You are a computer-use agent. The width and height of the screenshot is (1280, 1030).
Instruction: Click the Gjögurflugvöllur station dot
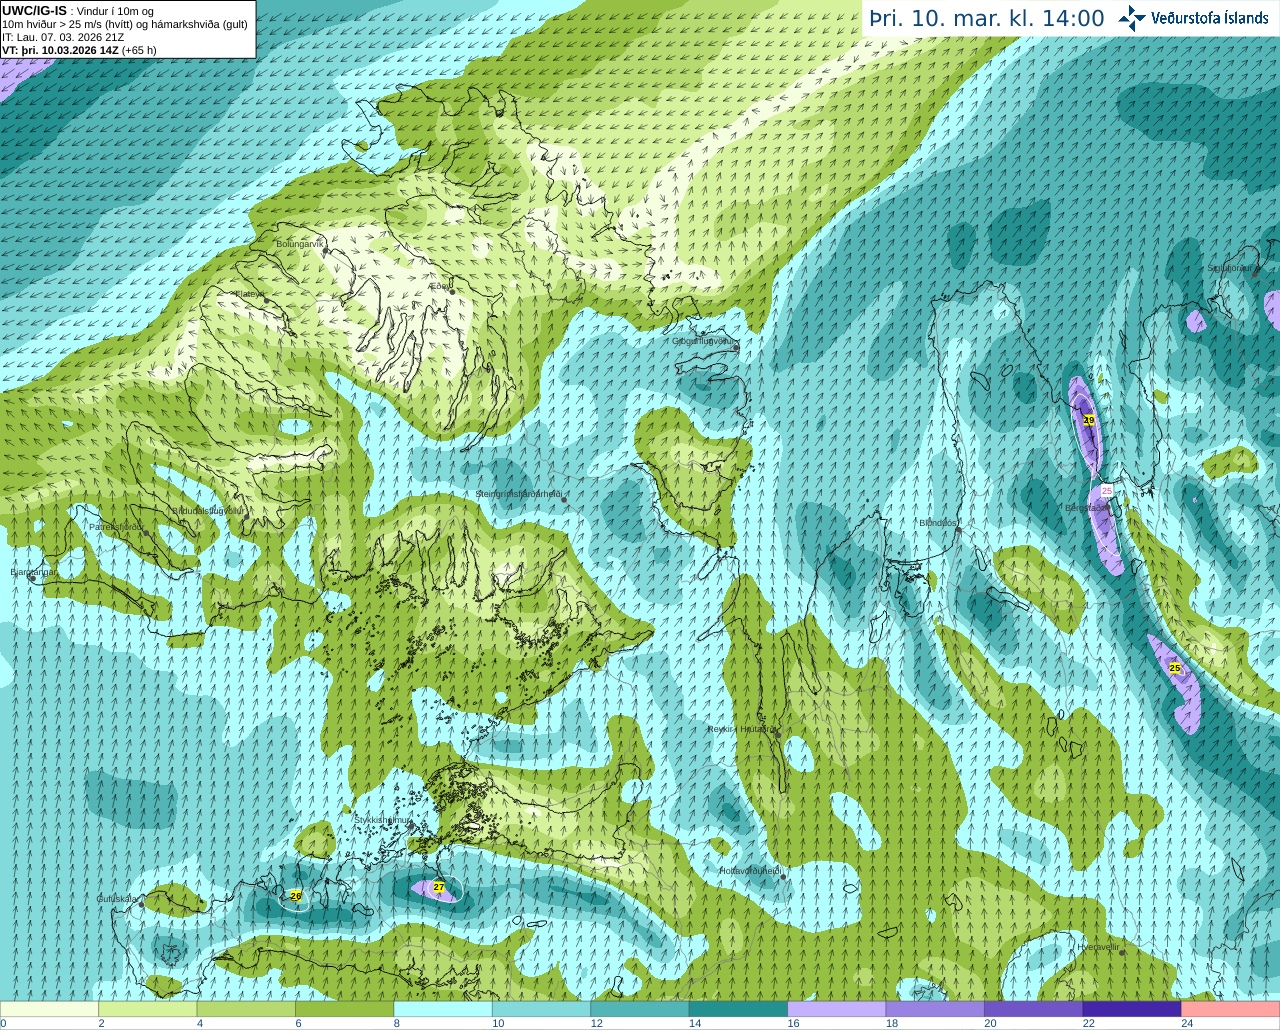tap(735, 347)
